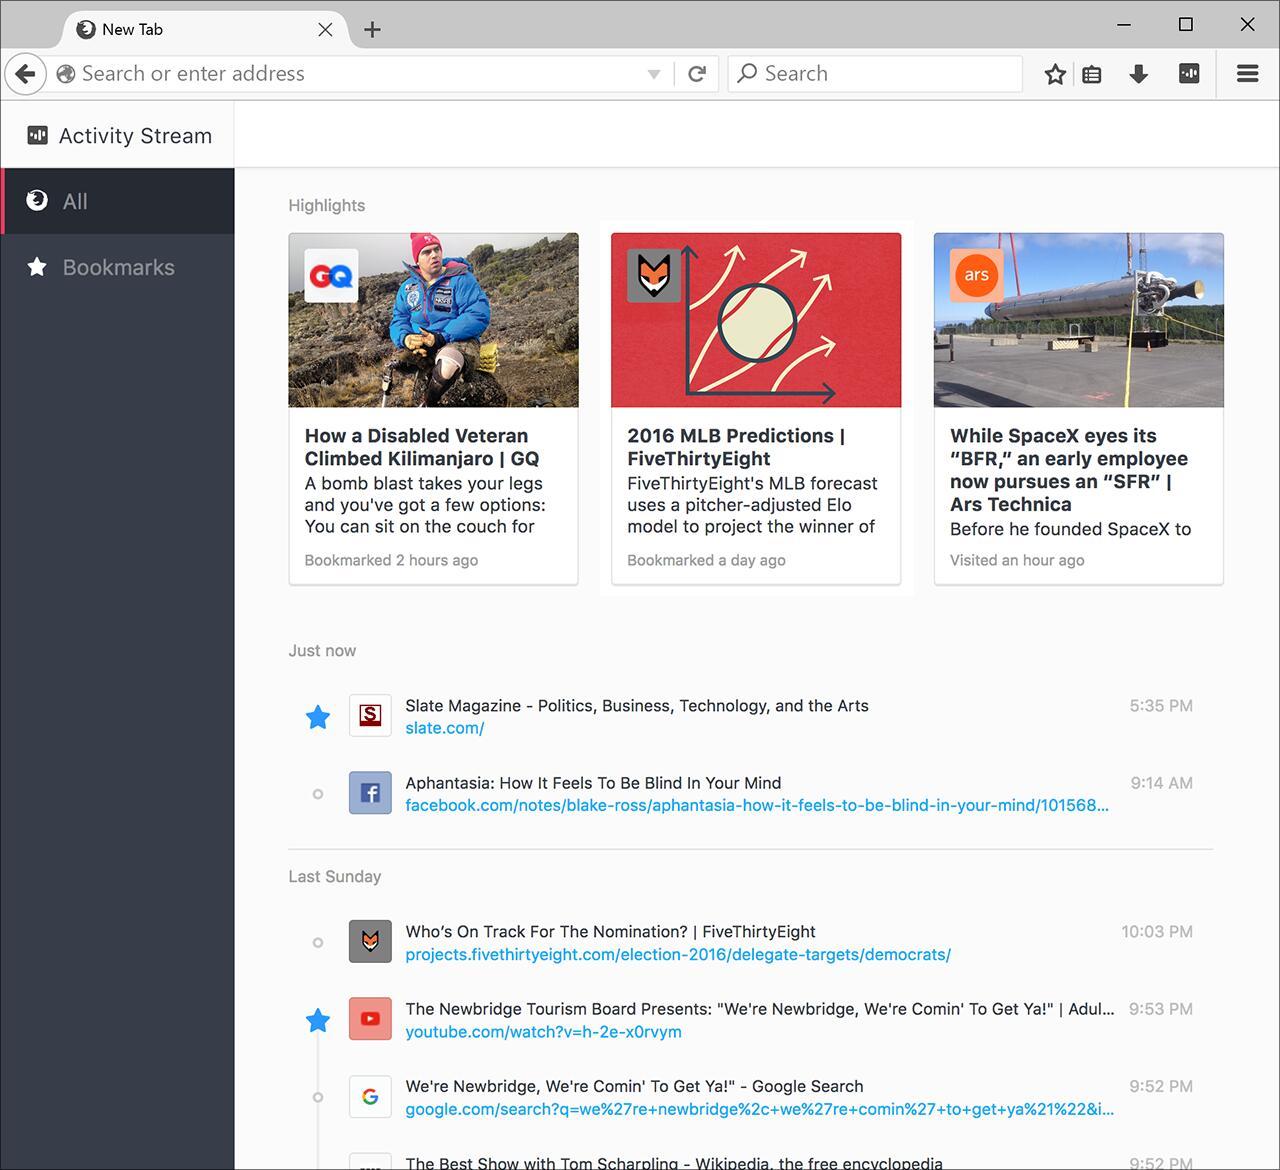Viewport: 1280px width, 1170px height.
Task: Open the Activity Stream toolbar icon
Action: (1189, 73)
